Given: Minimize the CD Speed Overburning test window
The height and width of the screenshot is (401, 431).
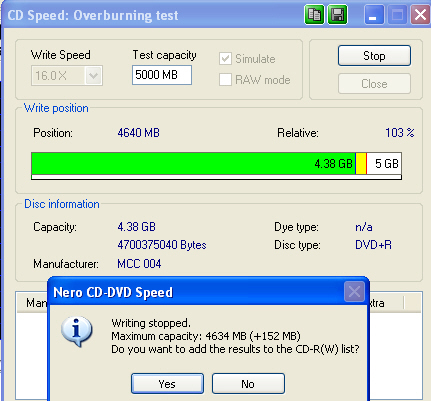Looking at the screenshot, I should tap(374, 15).
